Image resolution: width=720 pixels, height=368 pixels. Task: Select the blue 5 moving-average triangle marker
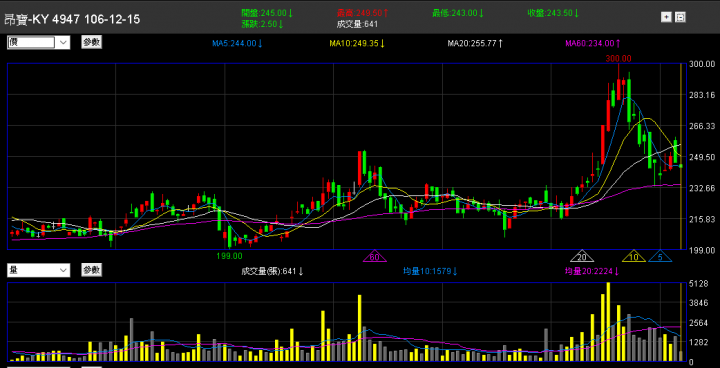[x=660, y=257]
